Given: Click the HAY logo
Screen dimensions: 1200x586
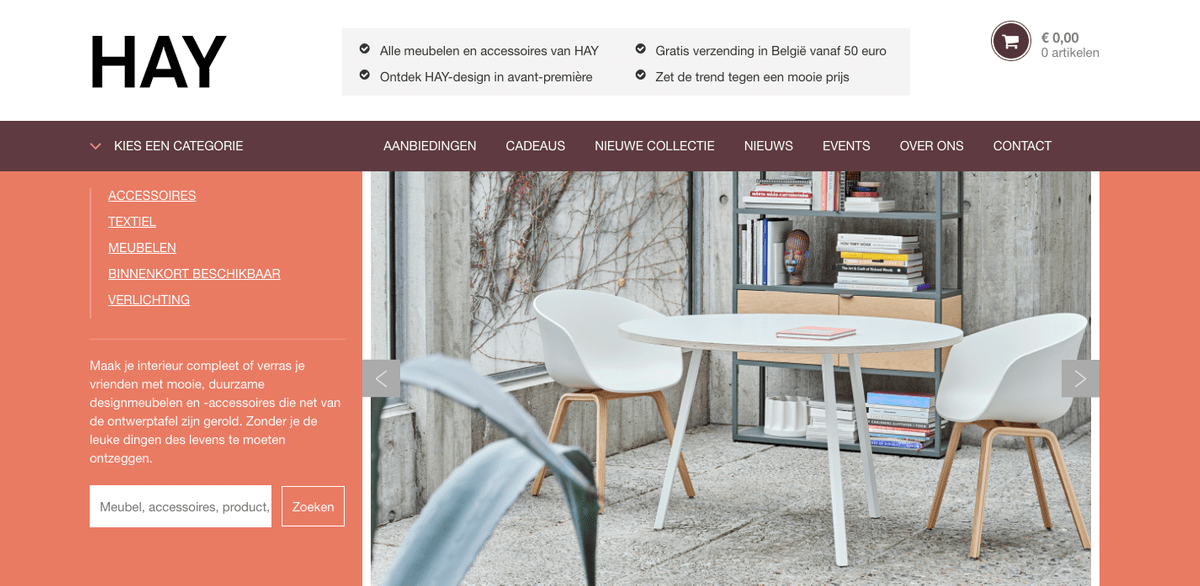Looking at the screenshot, I should (158, 63).
